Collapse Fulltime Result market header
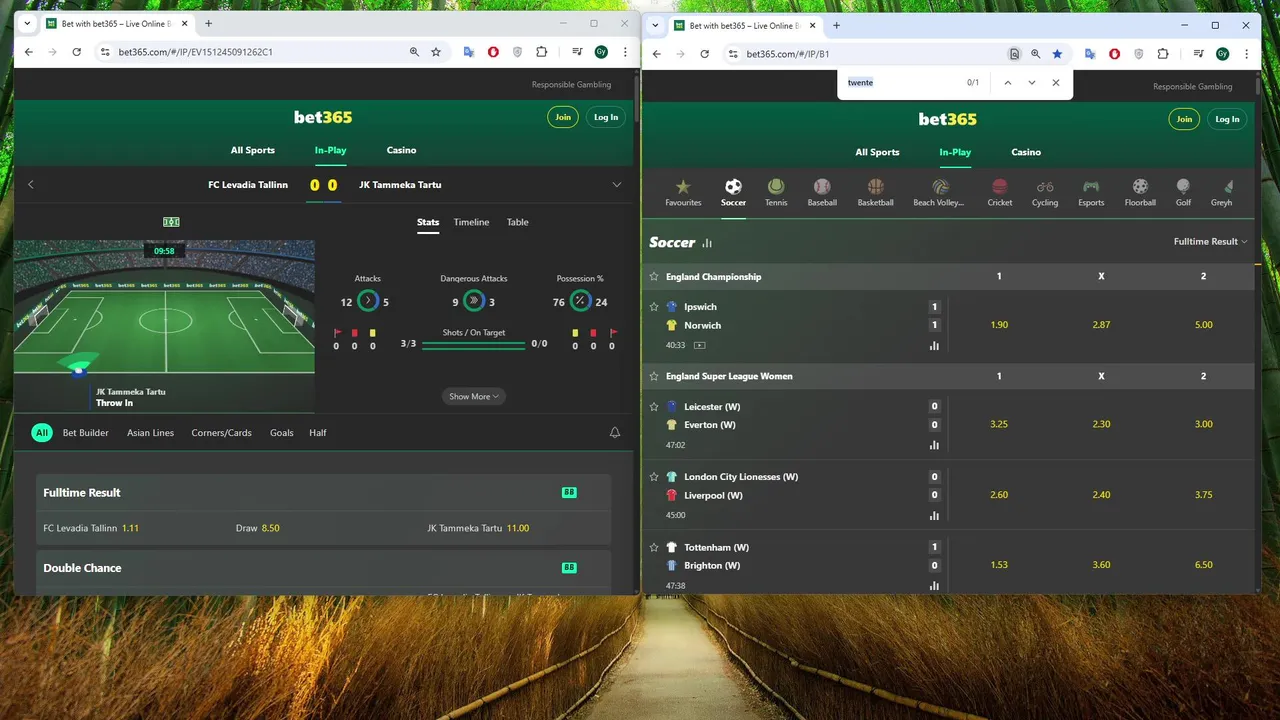Screen dimensions: 1280x720 coord(323,492)
